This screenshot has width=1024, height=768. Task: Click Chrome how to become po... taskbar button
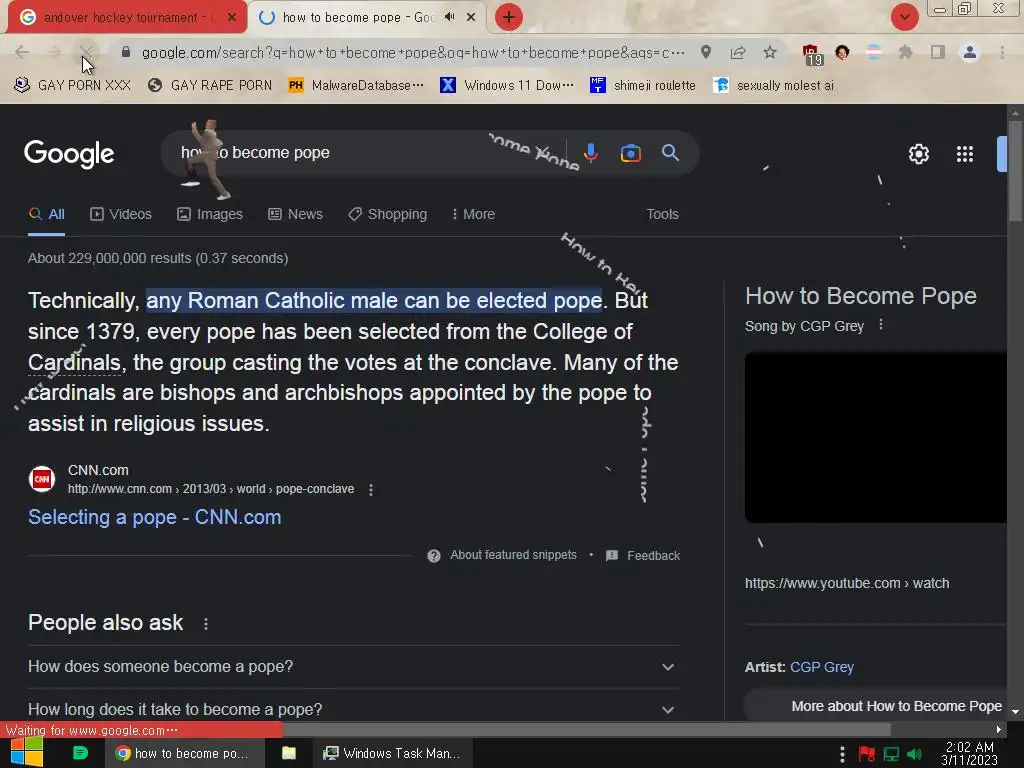pos(184,753)
